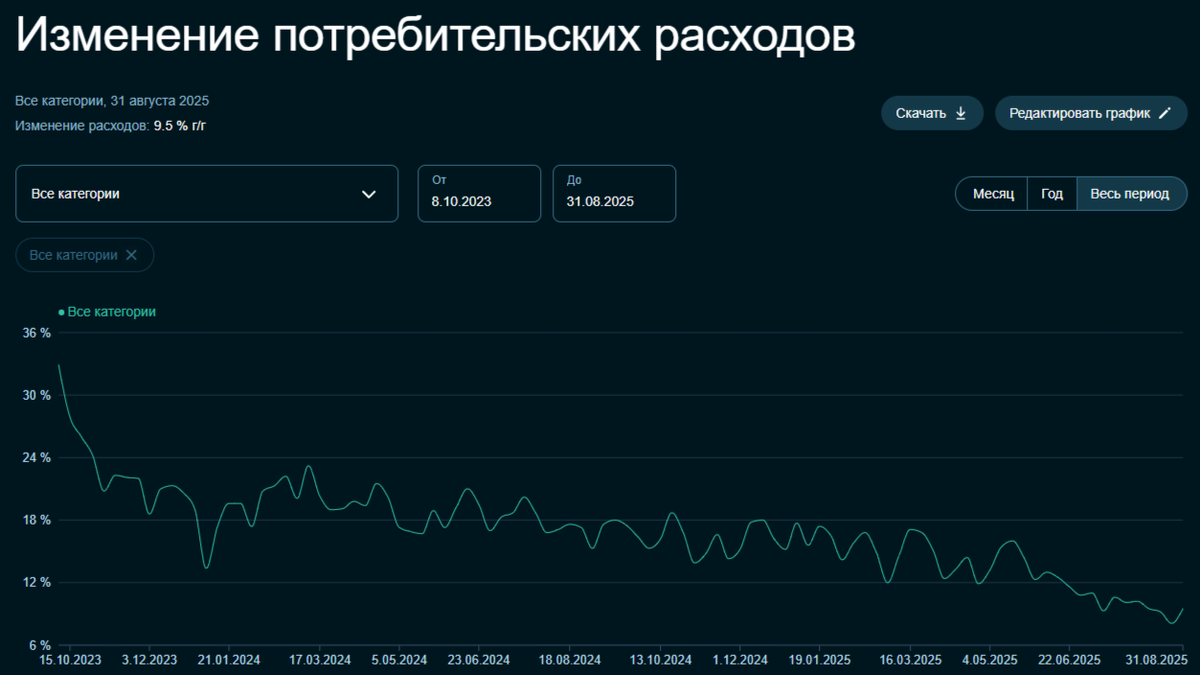This screenshot has height=675, width=1200.
Task: Open the 'До' end date field
Action: (614, 193)
